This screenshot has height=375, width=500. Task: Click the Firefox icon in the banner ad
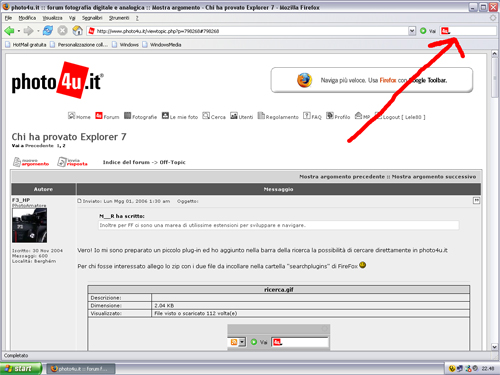click(x=304, y=80)
